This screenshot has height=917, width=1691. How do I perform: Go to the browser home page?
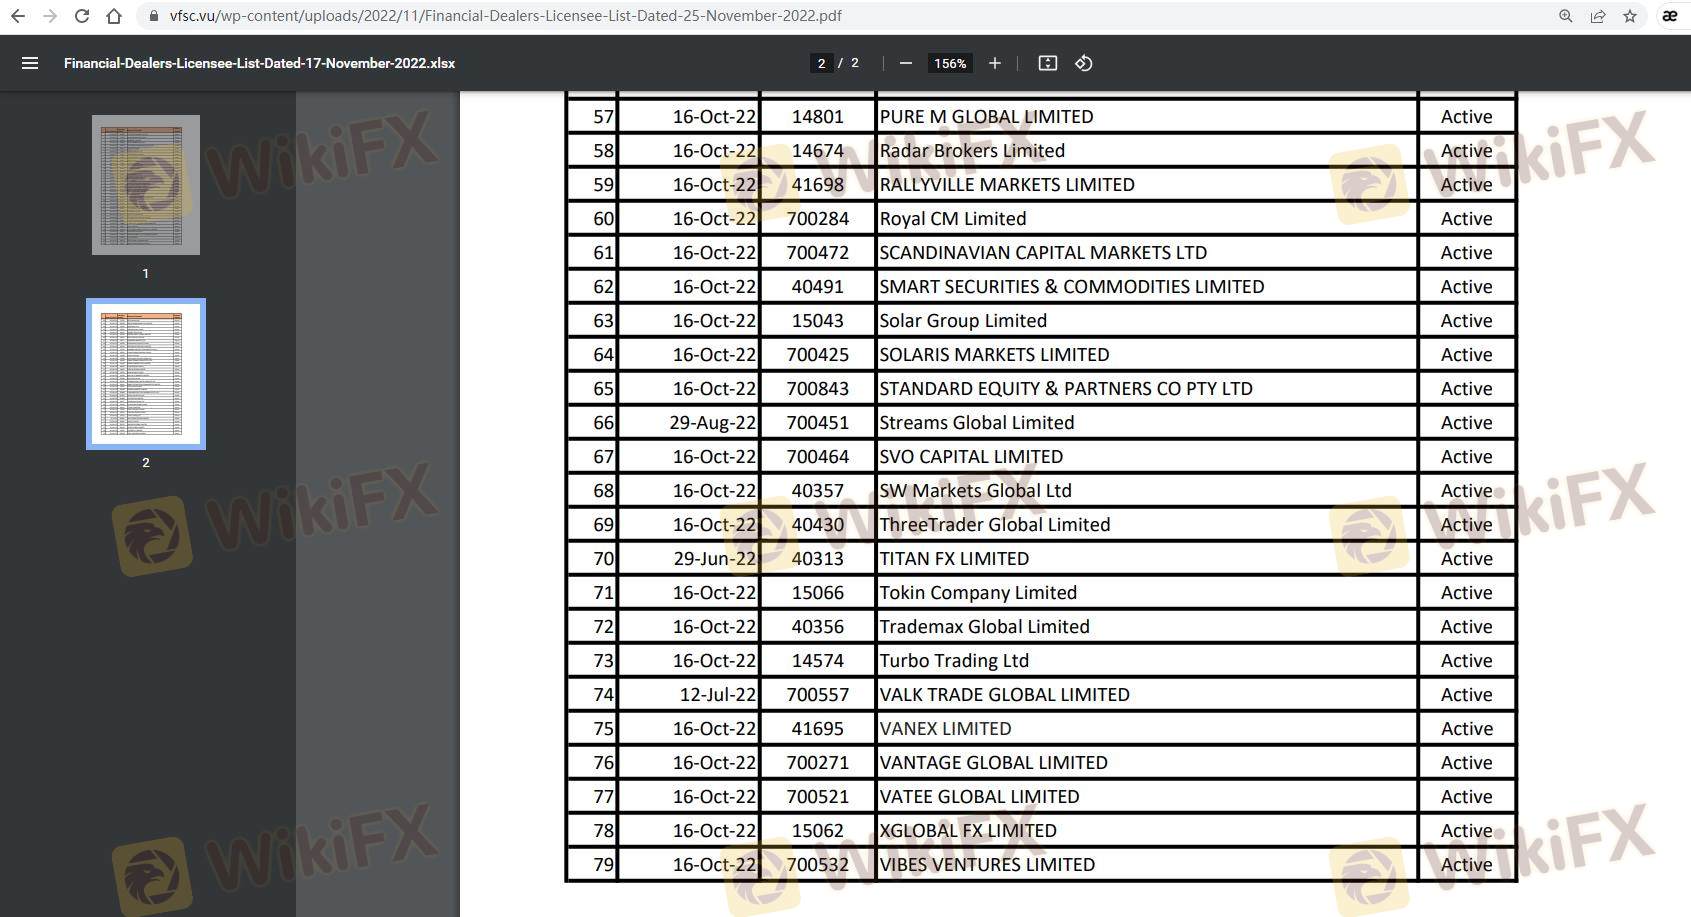pos(114,16)
